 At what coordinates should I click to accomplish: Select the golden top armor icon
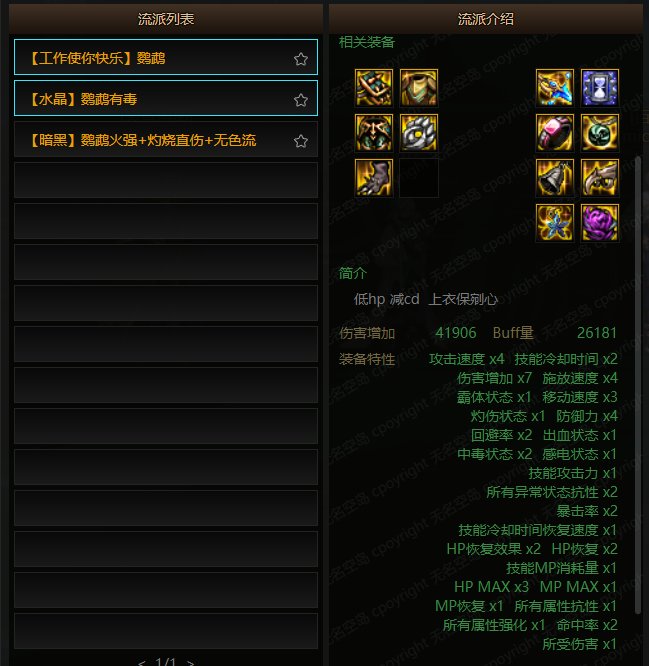(418, 88)
